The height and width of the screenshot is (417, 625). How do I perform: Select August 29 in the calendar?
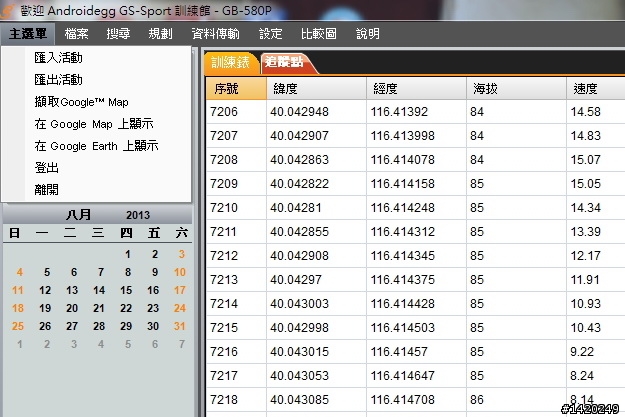(126, 326)
